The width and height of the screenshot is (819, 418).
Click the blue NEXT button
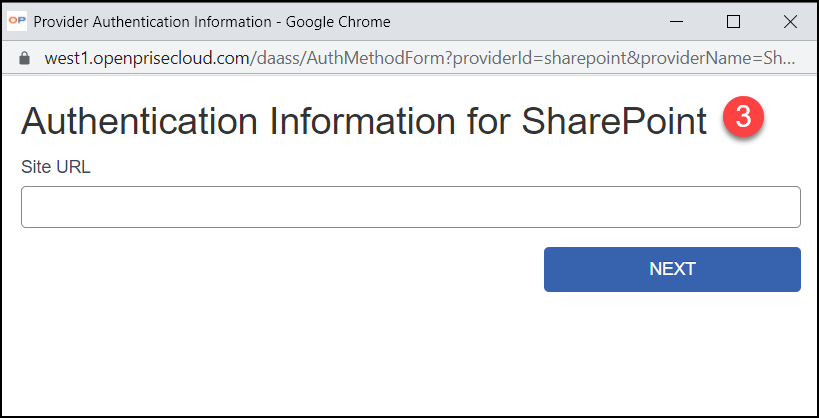(672, 269)
